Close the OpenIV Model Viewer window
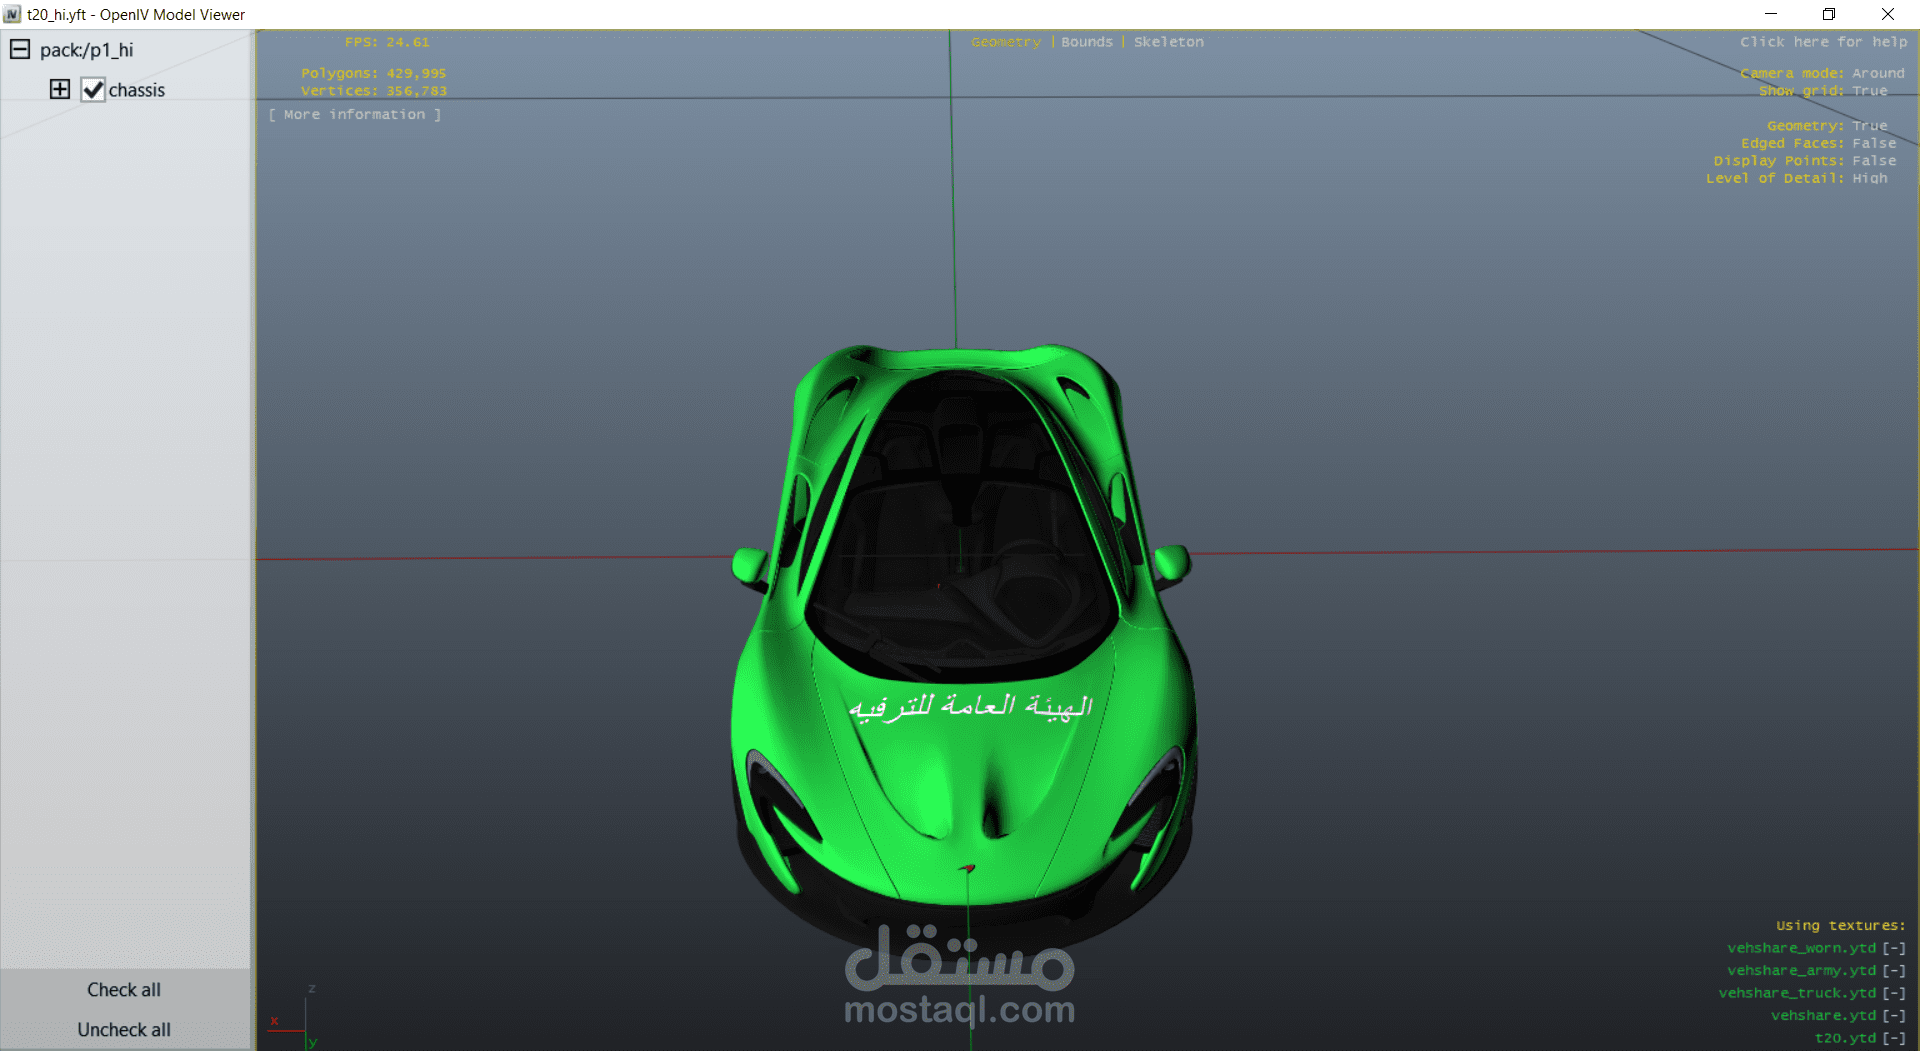This screenshot has height=1051, width=1920. [x=1888, y=14]
